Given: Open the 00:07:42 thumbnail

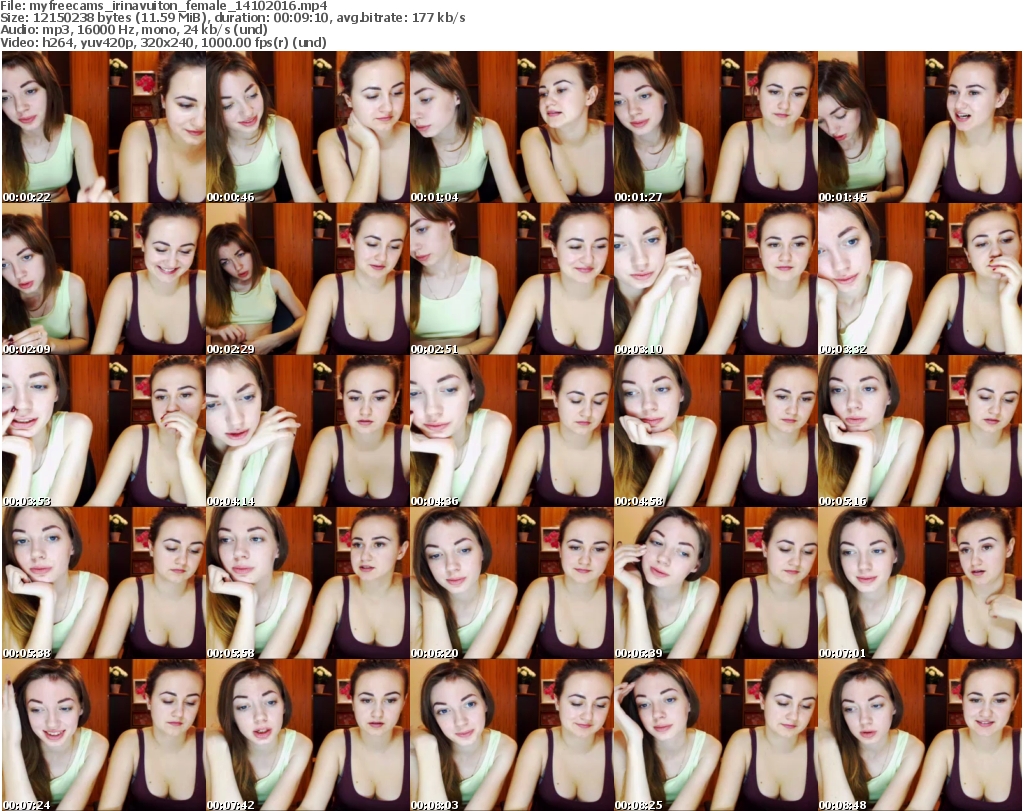Looking at the screenshot, I should click(308, 735).
